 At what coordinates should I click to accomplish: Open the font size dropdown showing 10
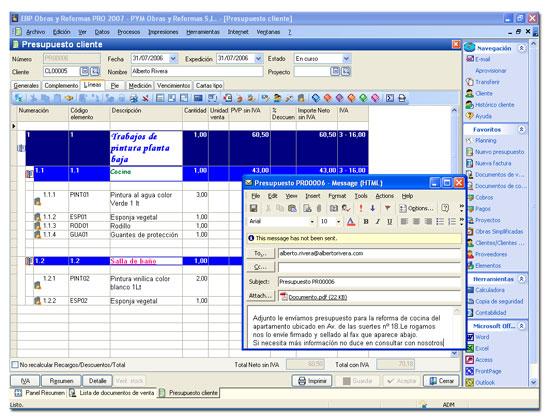click(338, 222)
